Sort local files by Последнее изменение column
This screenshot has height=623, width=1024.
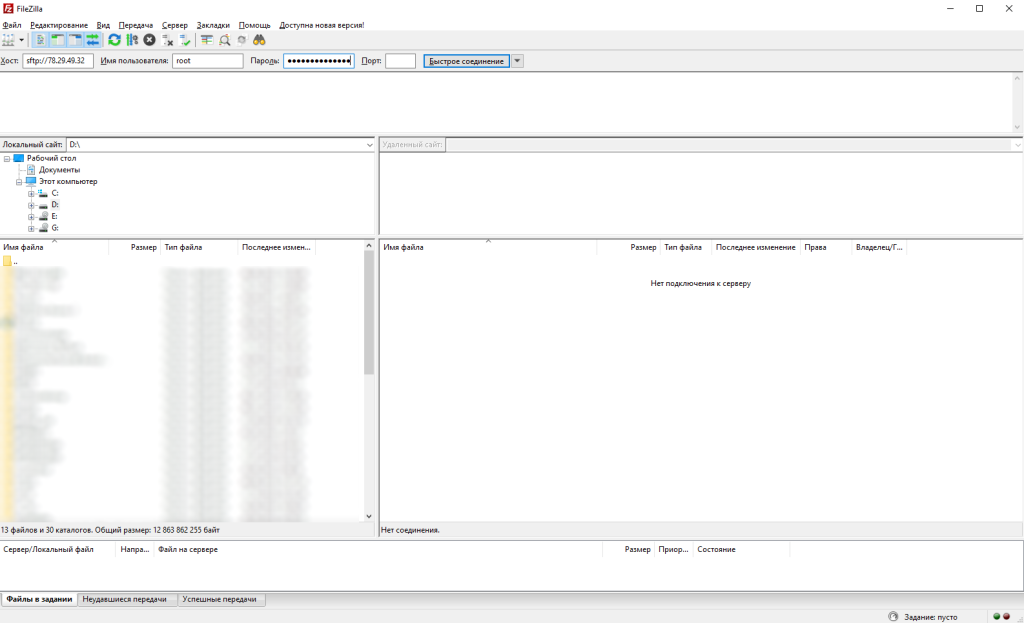click(276, 248)
